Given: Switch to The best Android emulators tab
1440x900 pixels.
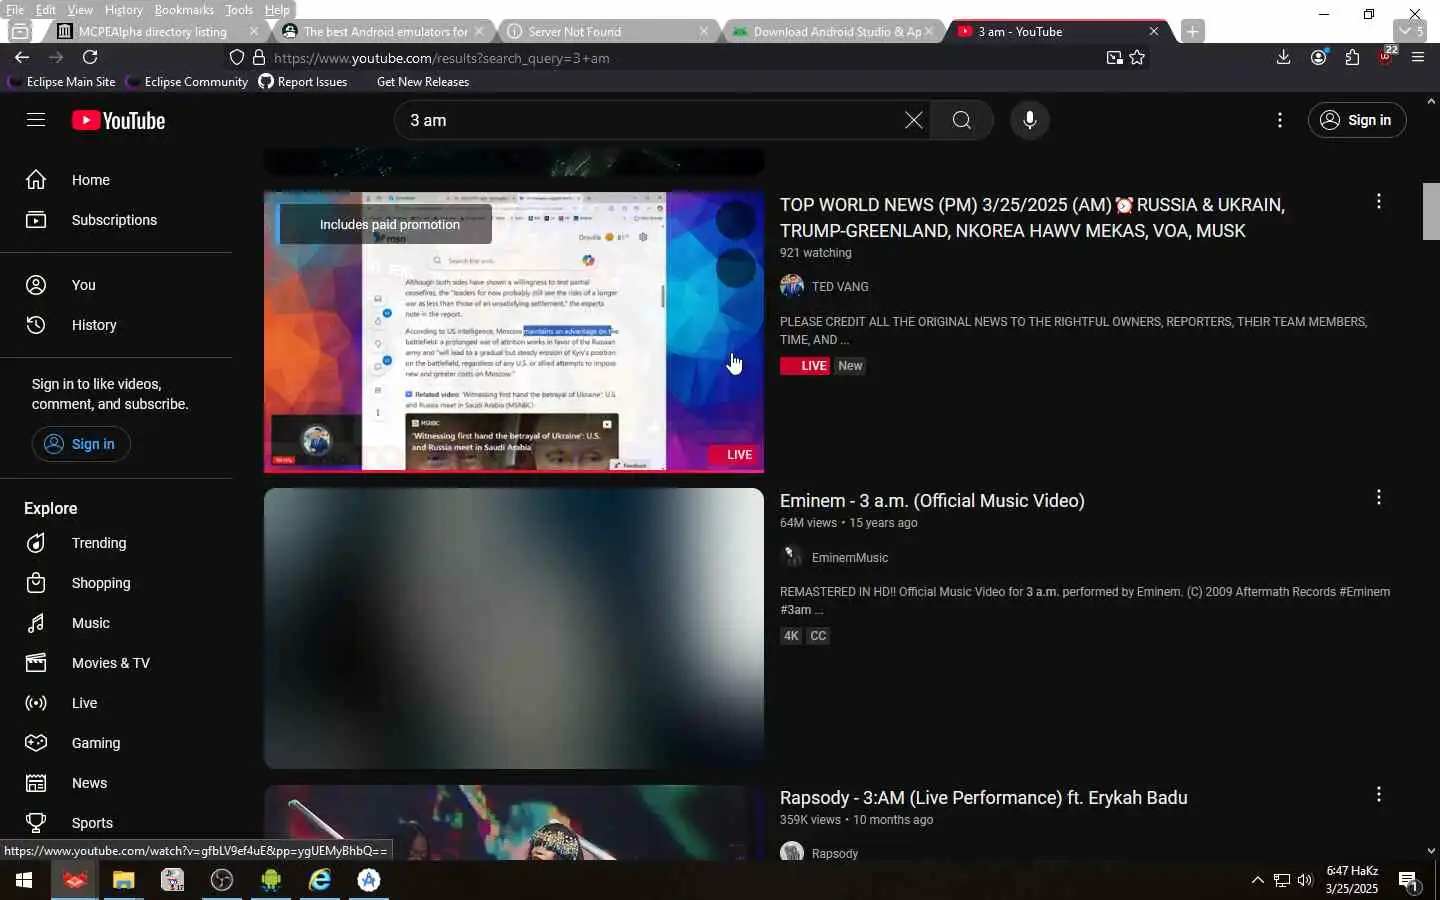Looking at the screenshot, I should [x=383, y=31].
